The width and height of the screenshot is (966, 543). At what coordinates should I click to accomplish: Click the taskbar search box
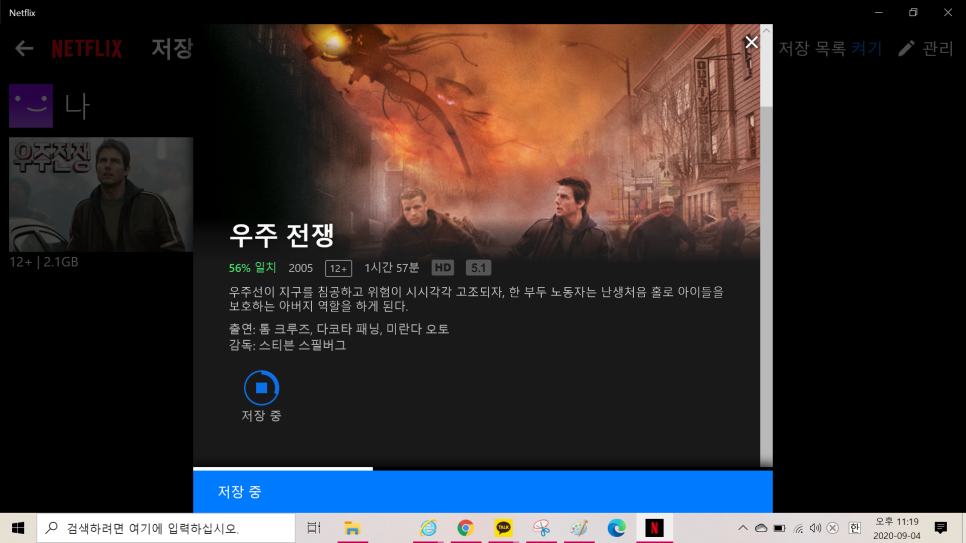166,528
